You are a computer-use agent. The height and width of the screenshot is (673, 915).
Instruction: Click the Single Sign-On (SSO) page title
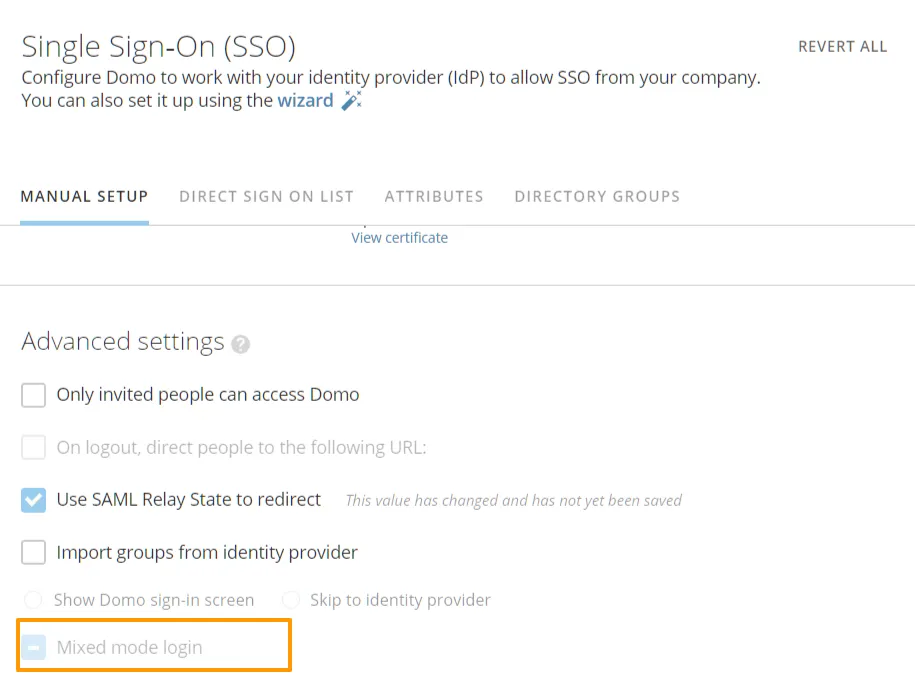158,46
